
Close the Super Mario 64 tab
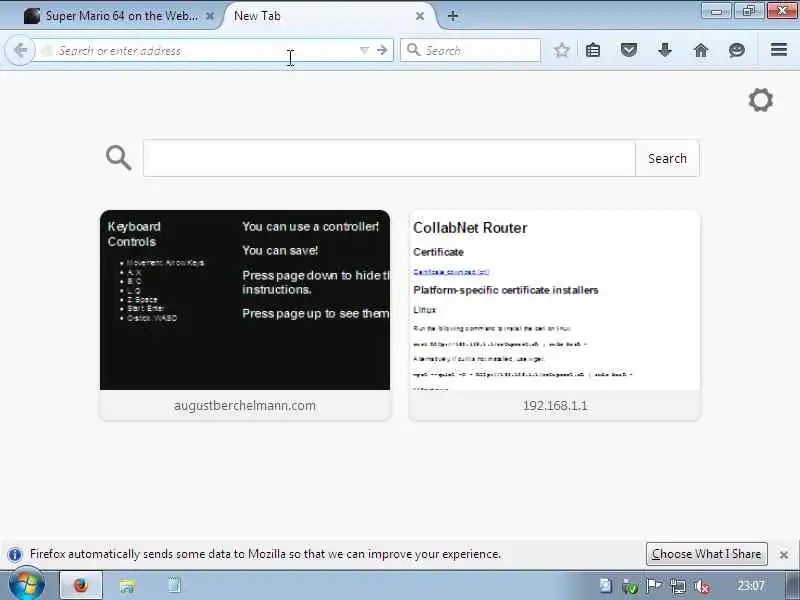(x=210, y=16)
